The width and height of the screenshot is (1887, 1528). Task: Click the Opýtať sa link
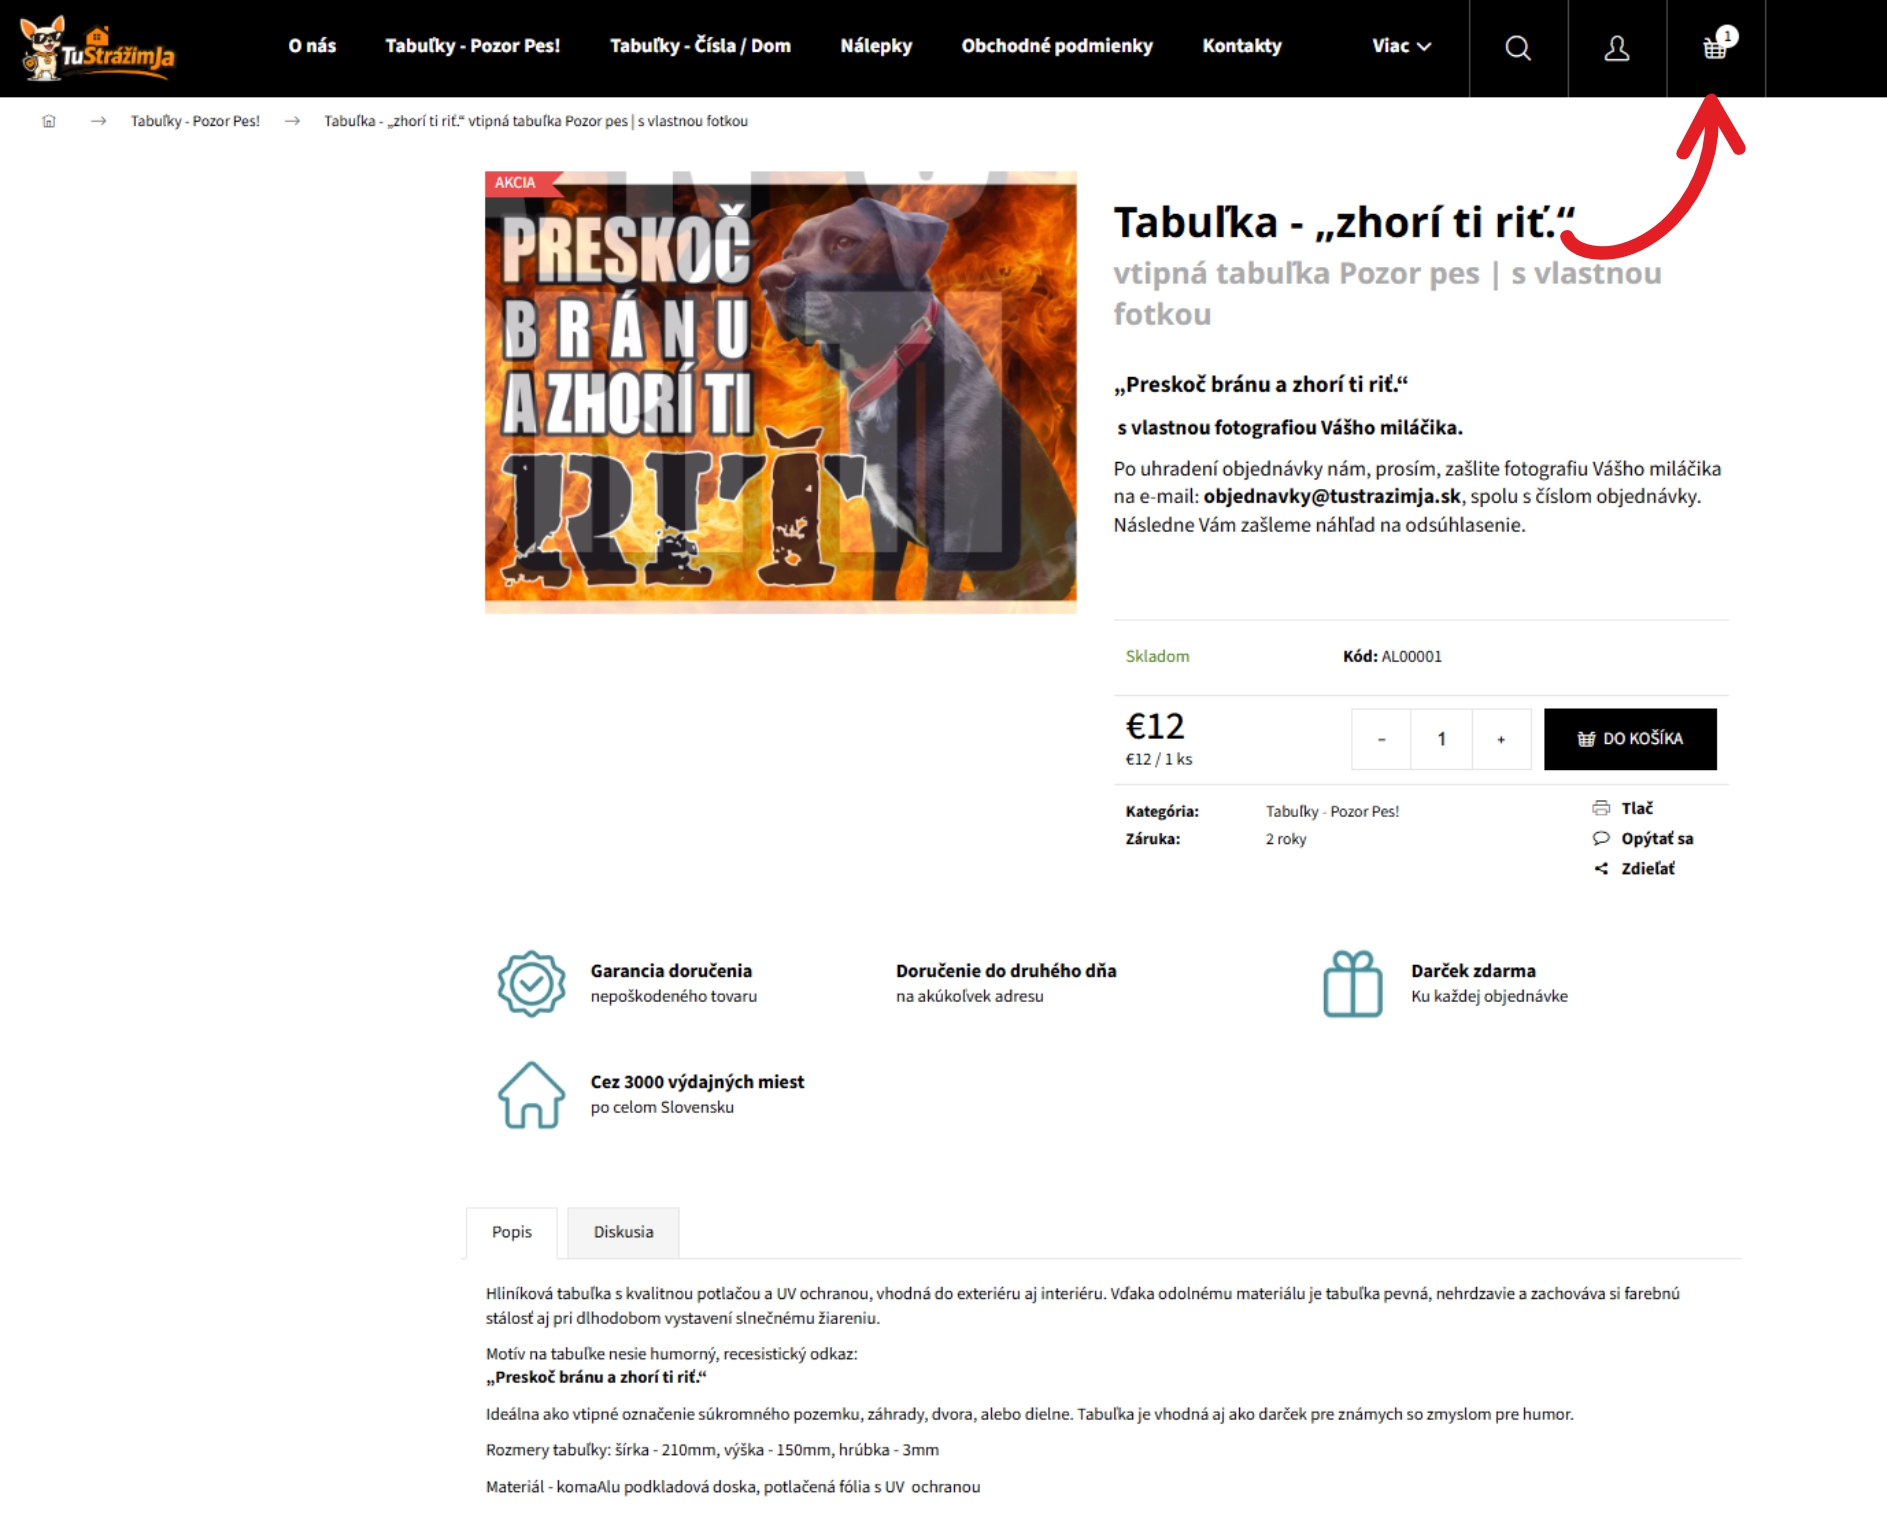[1657, 838]
